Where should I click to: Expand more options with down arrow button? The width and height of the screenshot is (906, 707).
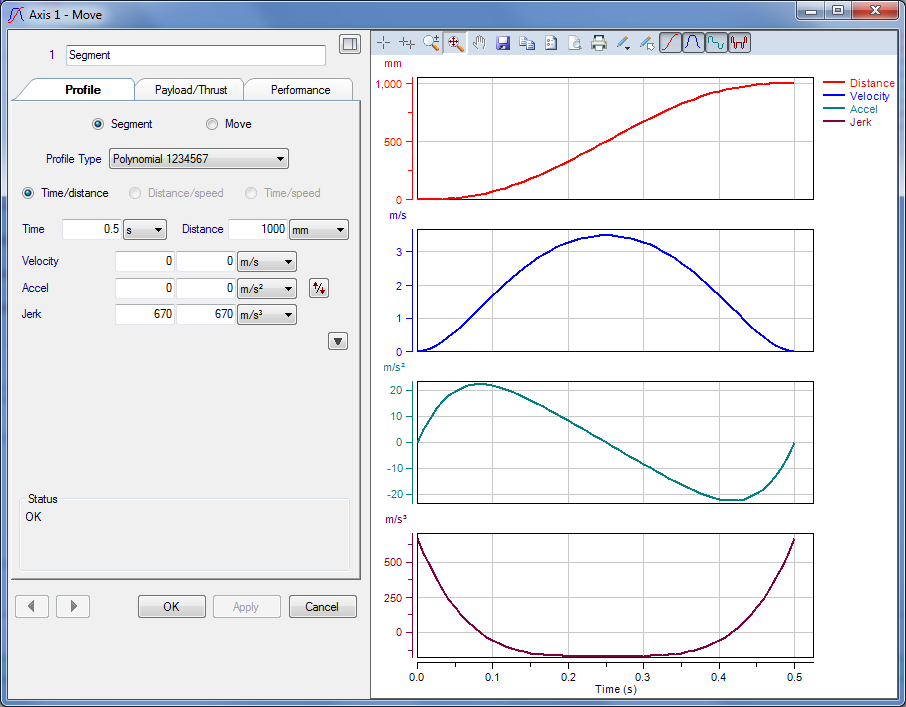coord(338,341)
